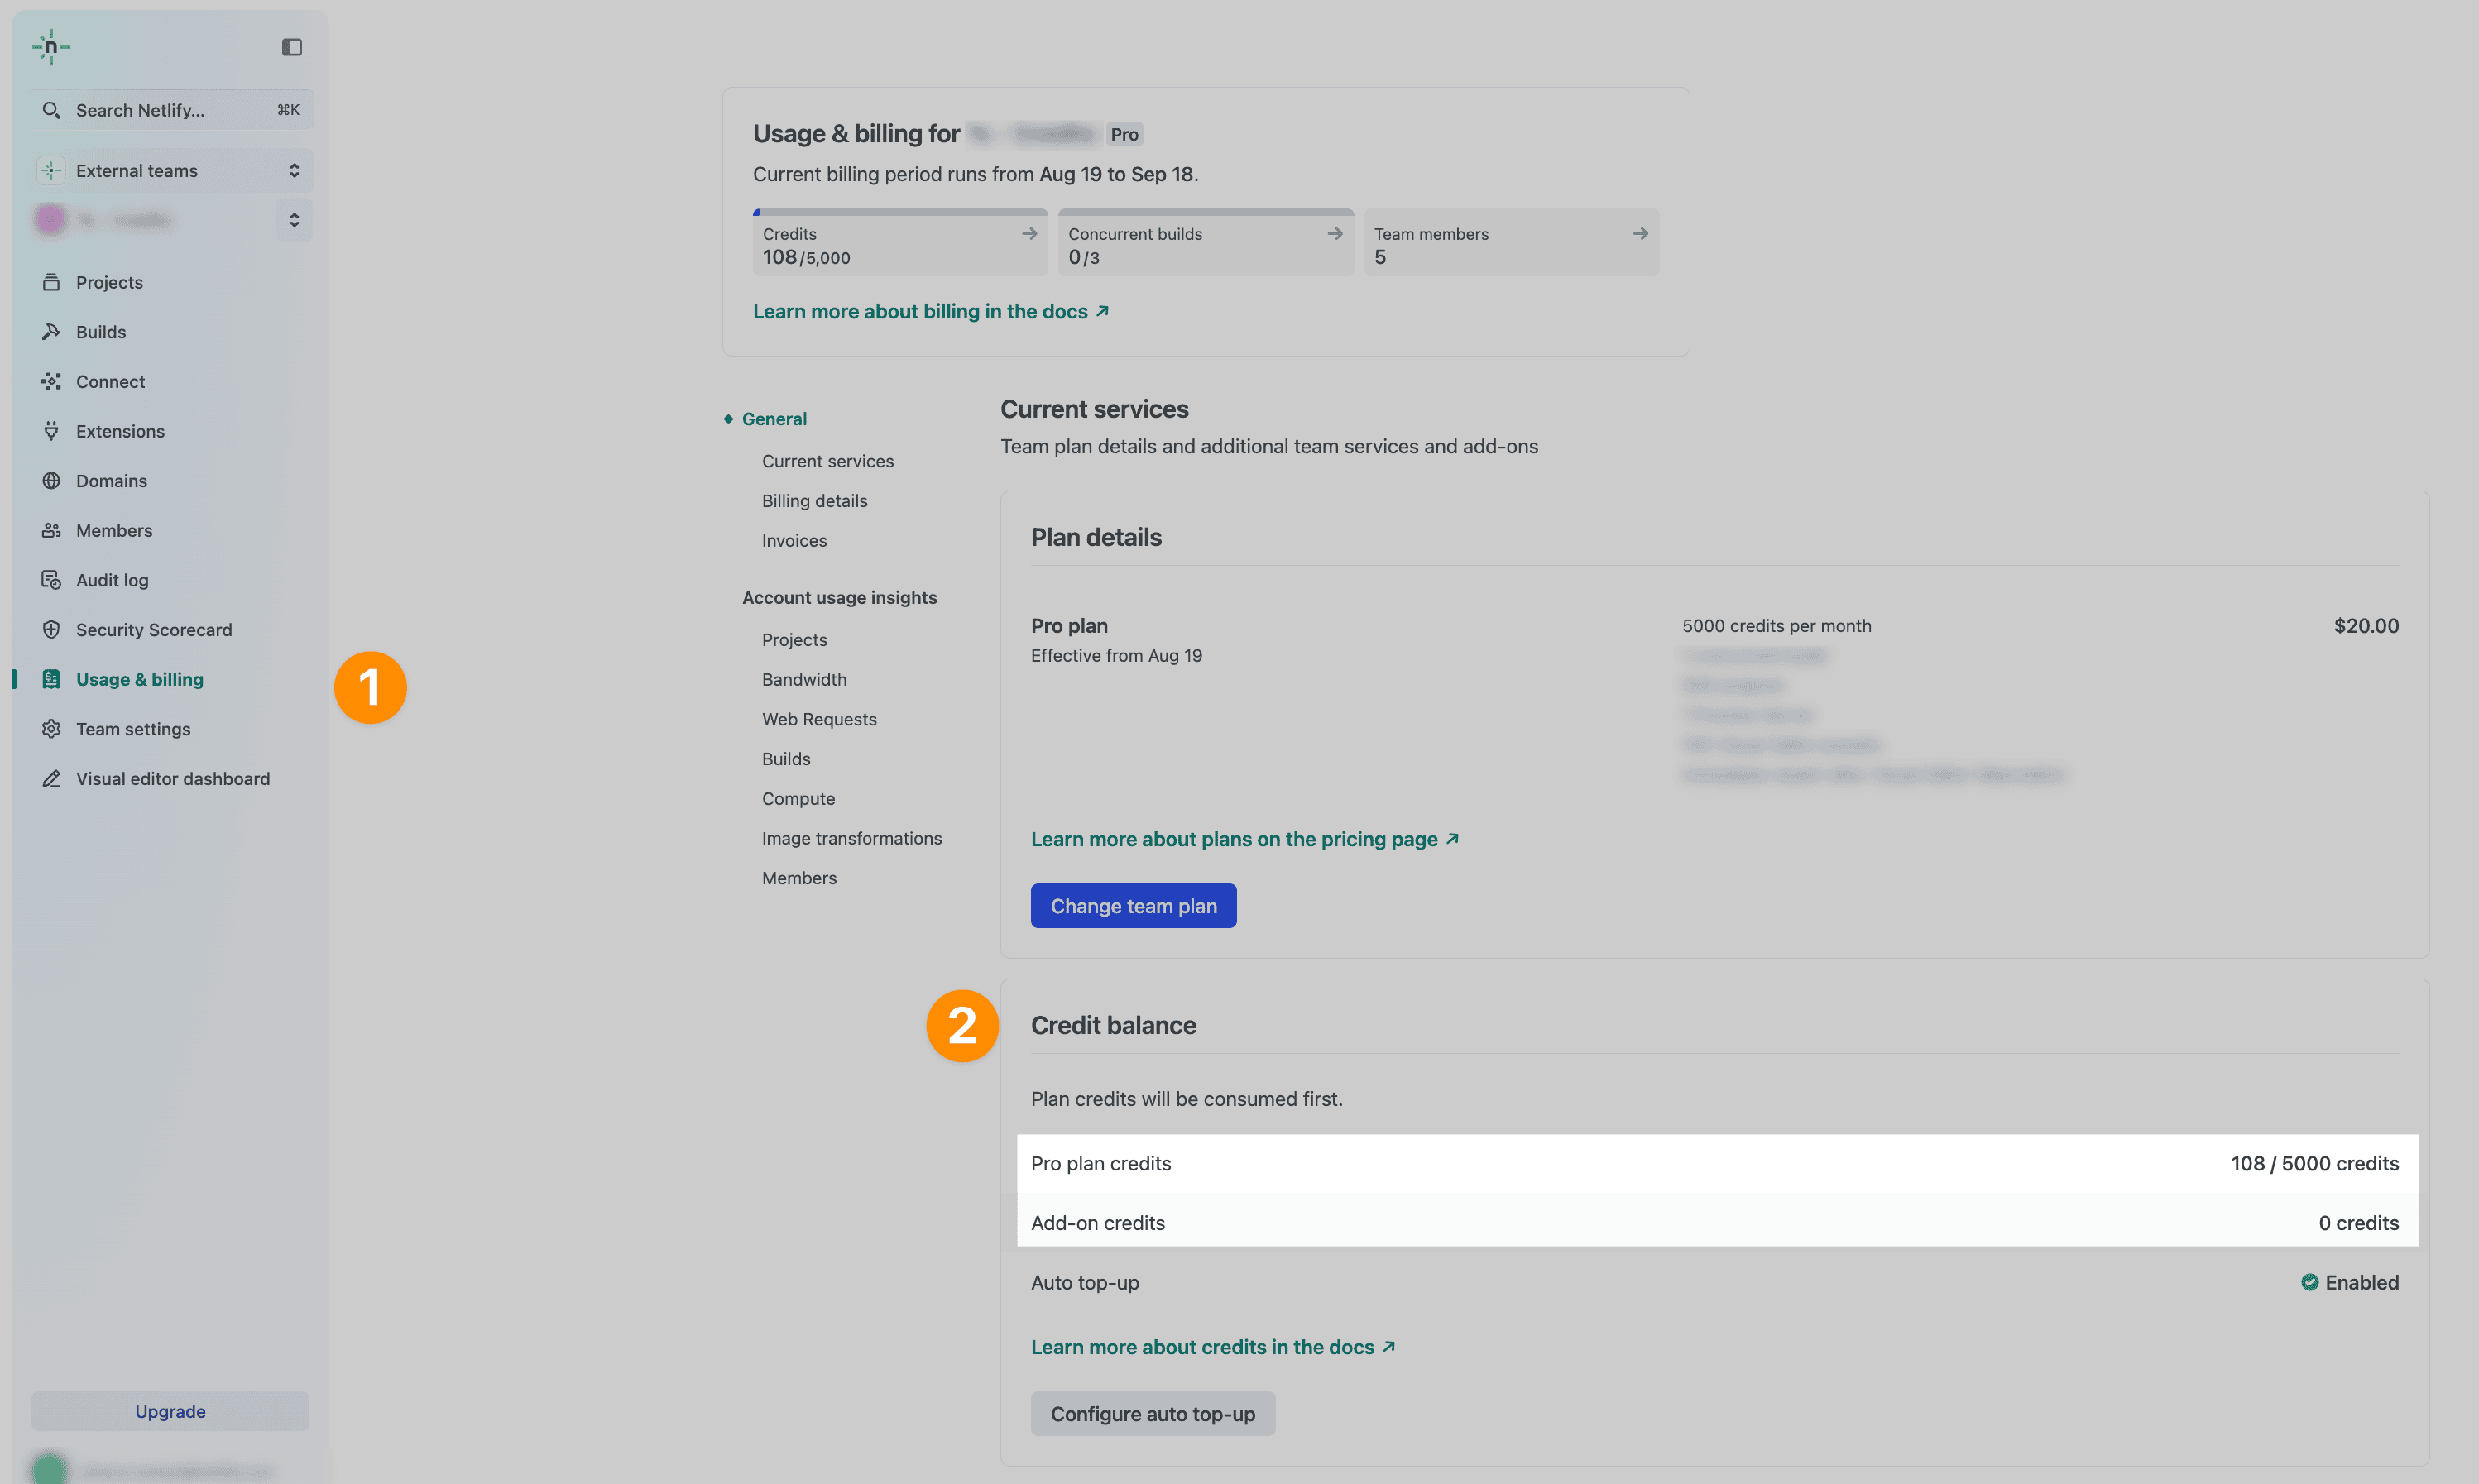2479x1484 pixels.
Task: Open Extensions via the plug icon
Action: (x=51, y=431)
